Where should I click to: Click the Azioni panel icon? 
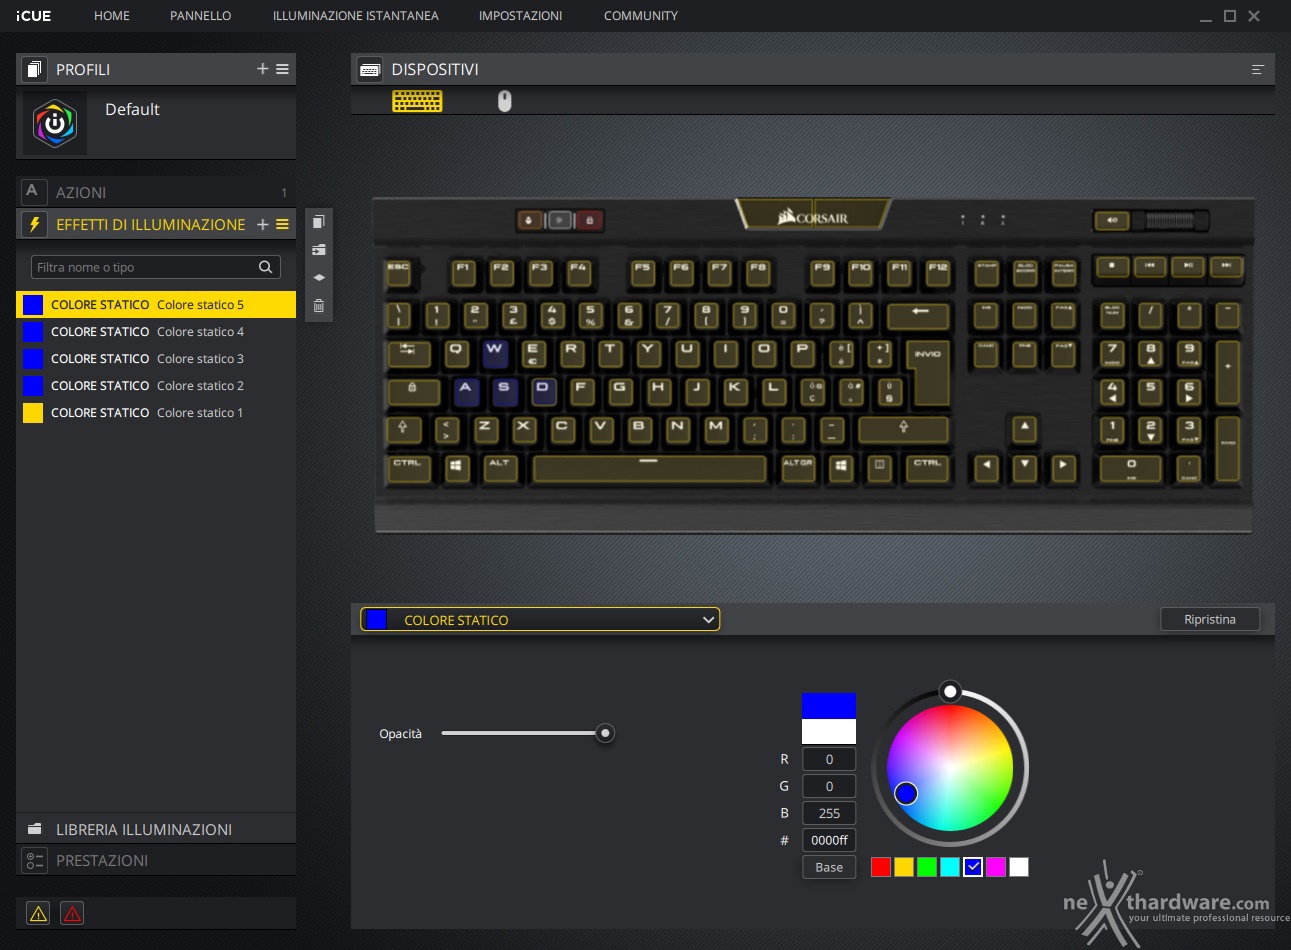(x=32, y=191)
